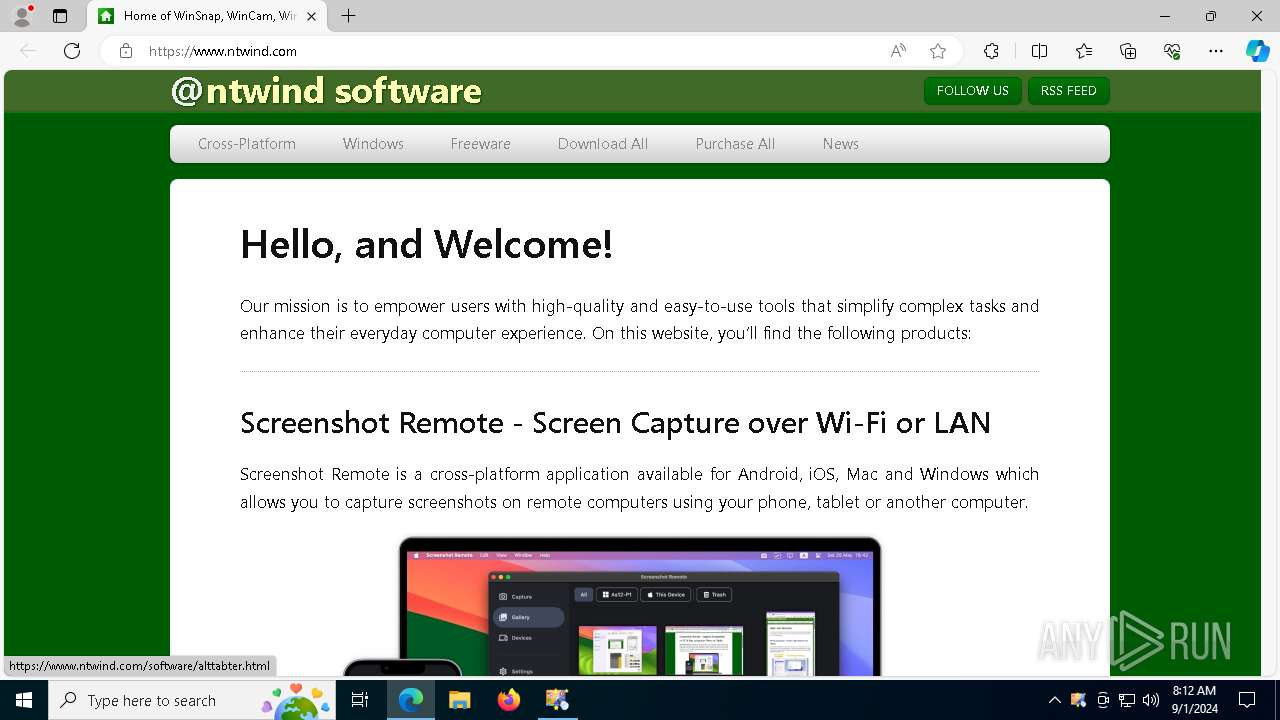Image resolution: width=1280 pixels, height=720 pixels.
Task: Click the RSS FEED button
Action: (1069, 91)
